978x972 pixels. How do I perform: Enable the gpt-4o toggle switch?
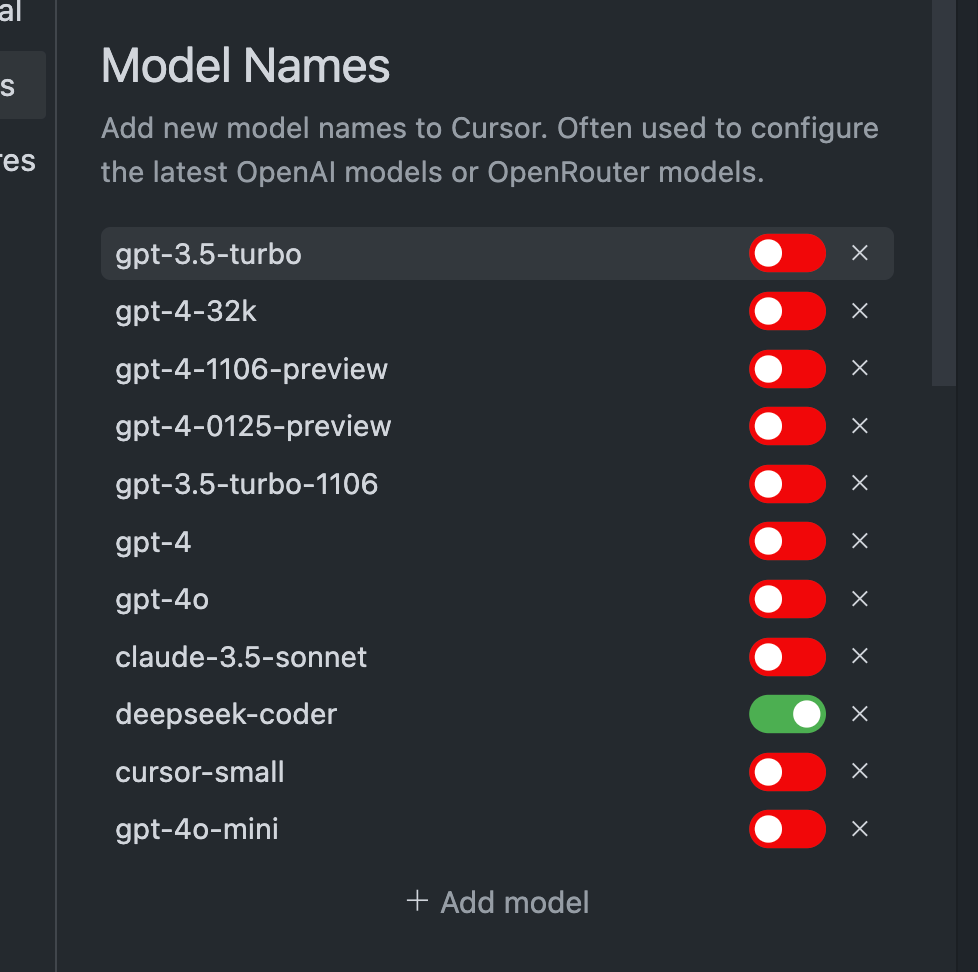tap(787, 599)
